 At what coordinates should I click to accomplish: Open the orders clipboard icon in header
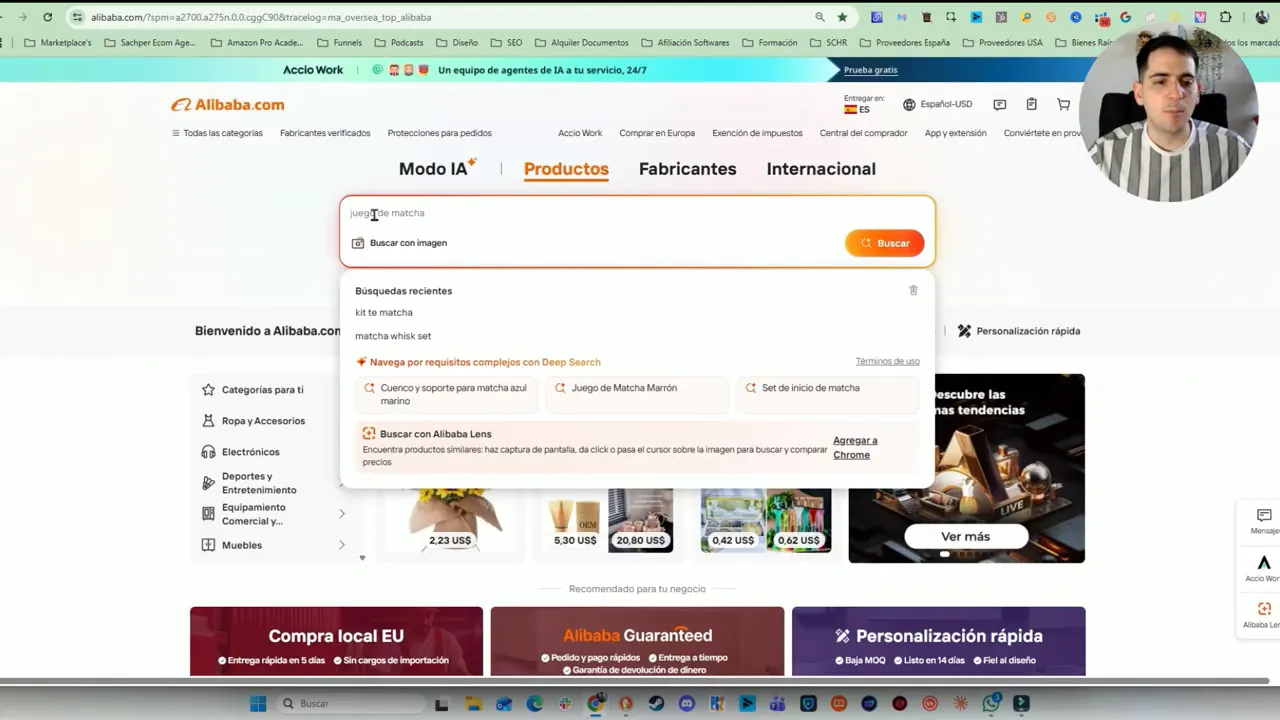click(1031, 104)
